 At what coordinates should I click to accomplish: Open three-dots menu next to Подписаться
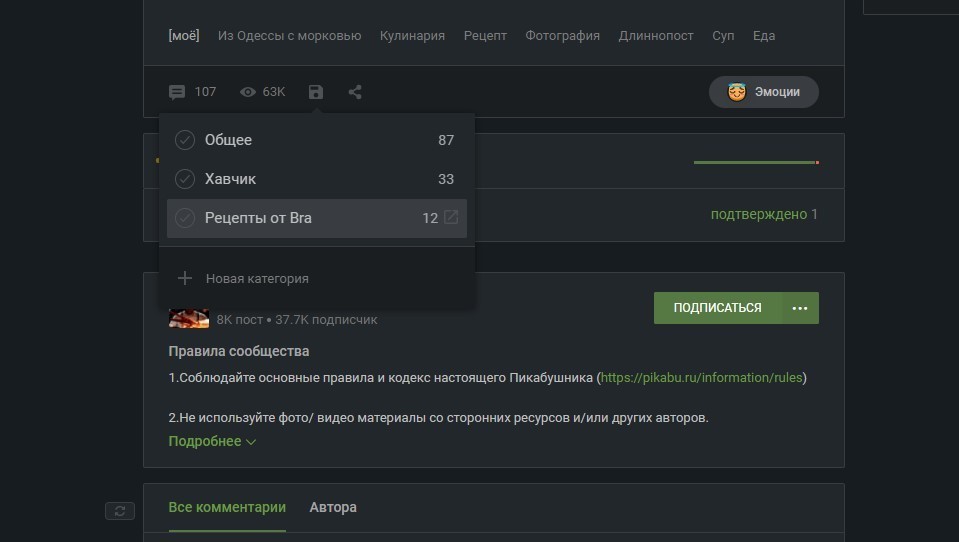click(800, 308)
